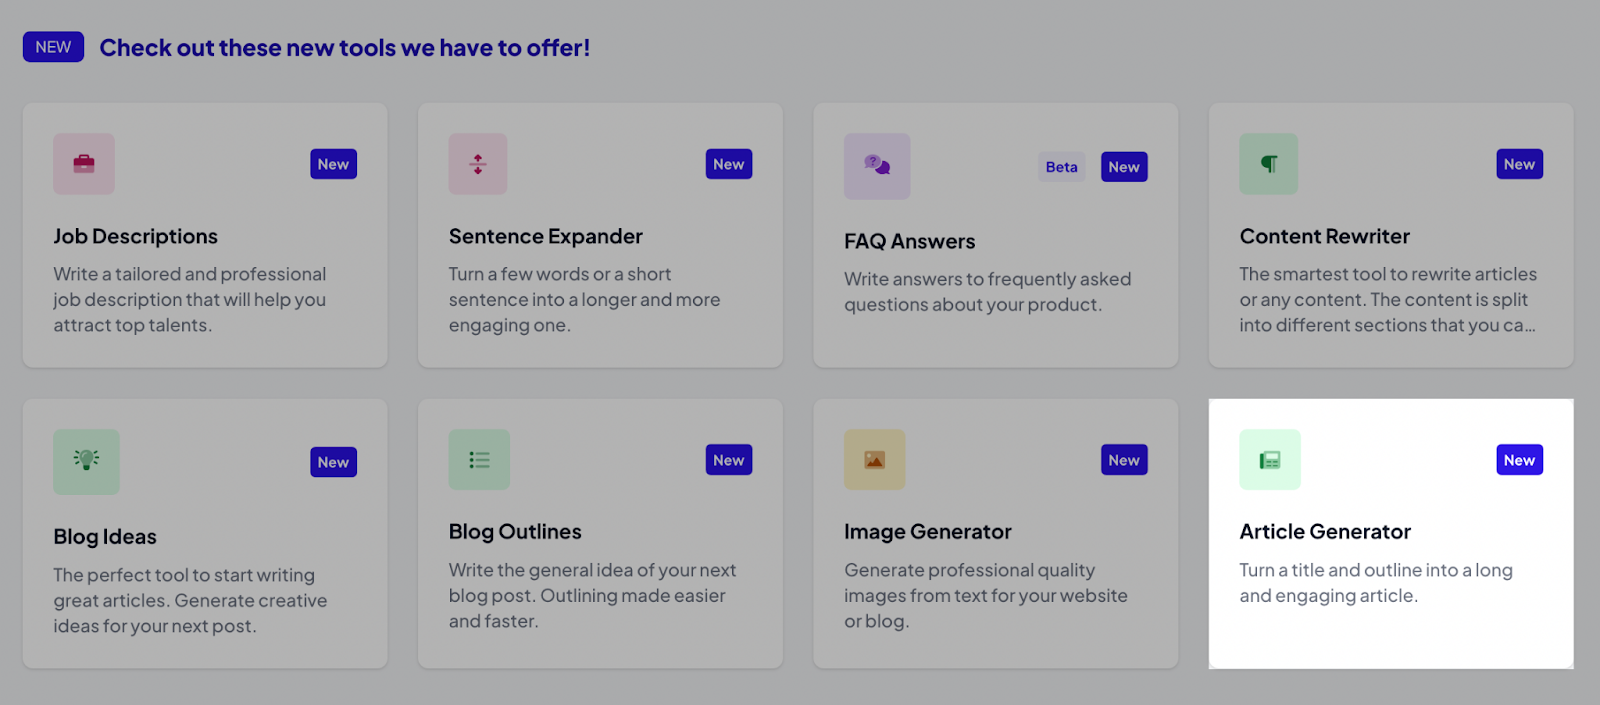
Task: Click the Beta badge on FAQ Answers
Action: point(1062,167)
